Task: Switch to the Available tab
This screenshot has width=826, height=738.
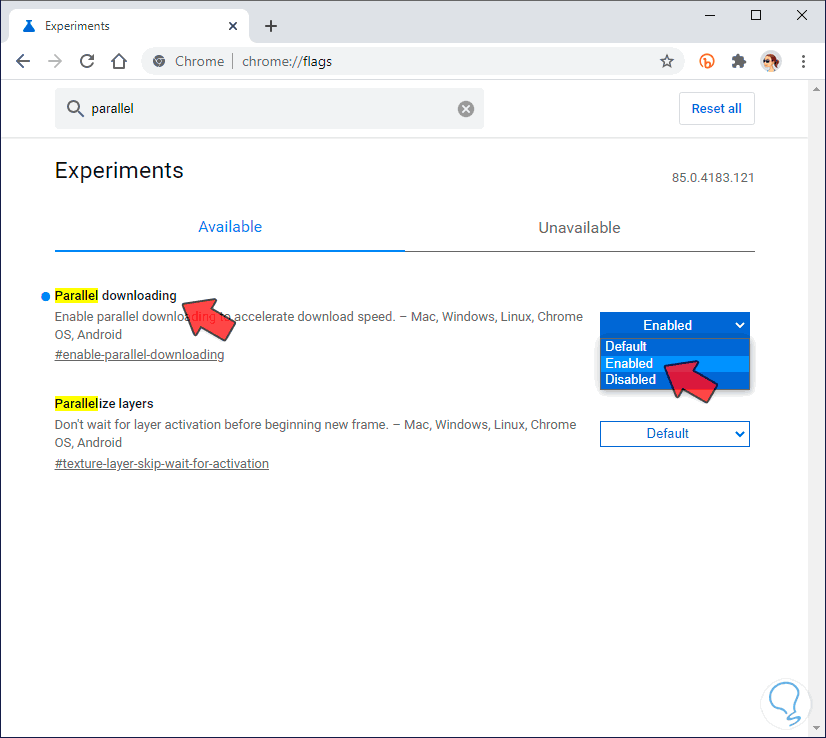Action: click(x=230, y=227)
